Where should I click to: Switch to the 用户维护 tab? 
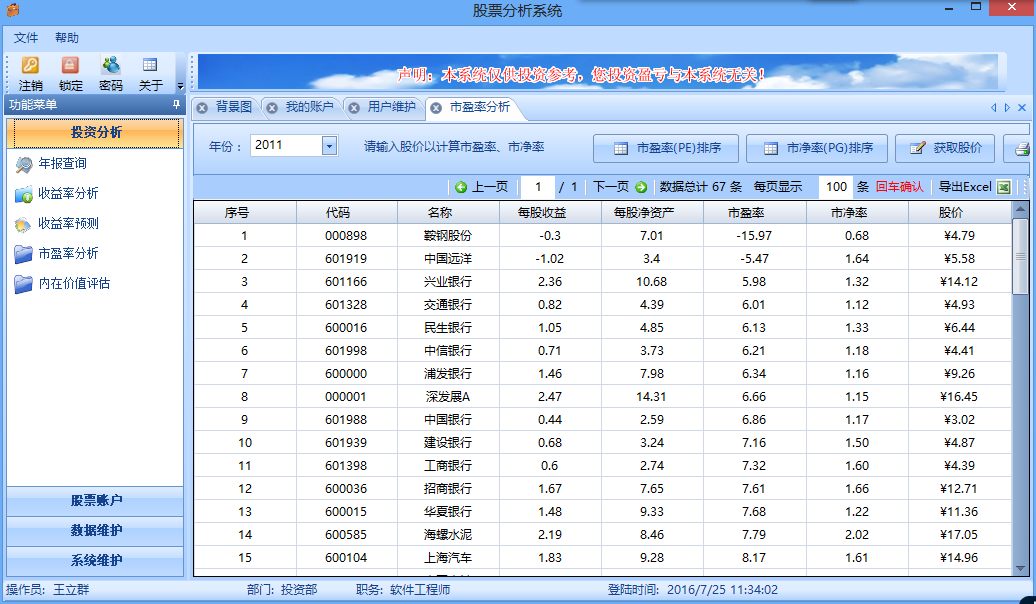point(392,107)
